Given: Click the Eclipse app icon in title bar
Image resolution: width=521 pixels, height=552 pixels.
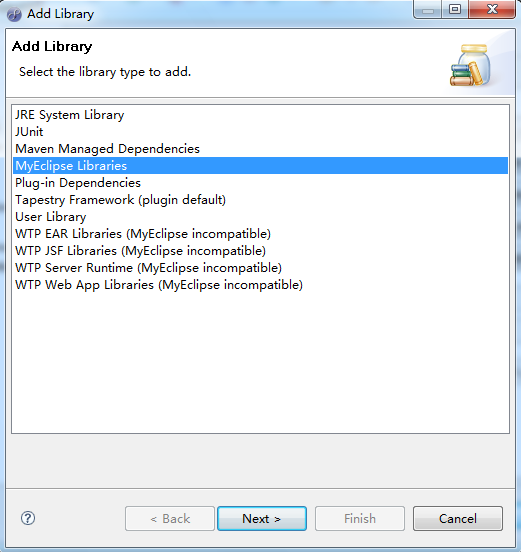Looking at the screenshot, I should [x=14, y=14].
